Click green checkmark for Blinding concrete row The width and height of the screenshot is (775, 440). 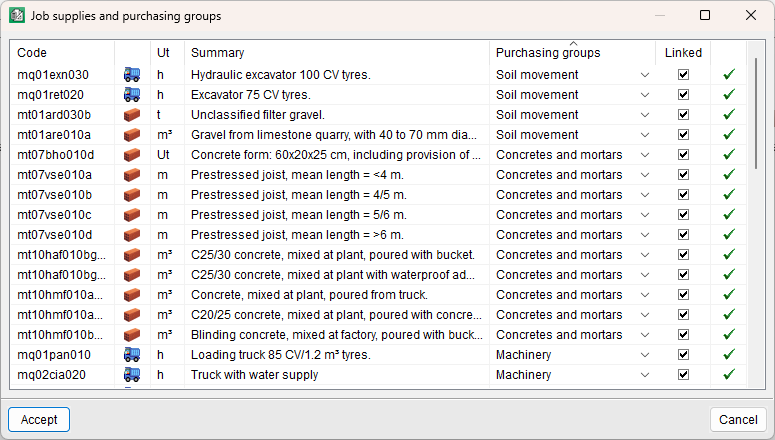pyautogui.click(x=729, y=334)
